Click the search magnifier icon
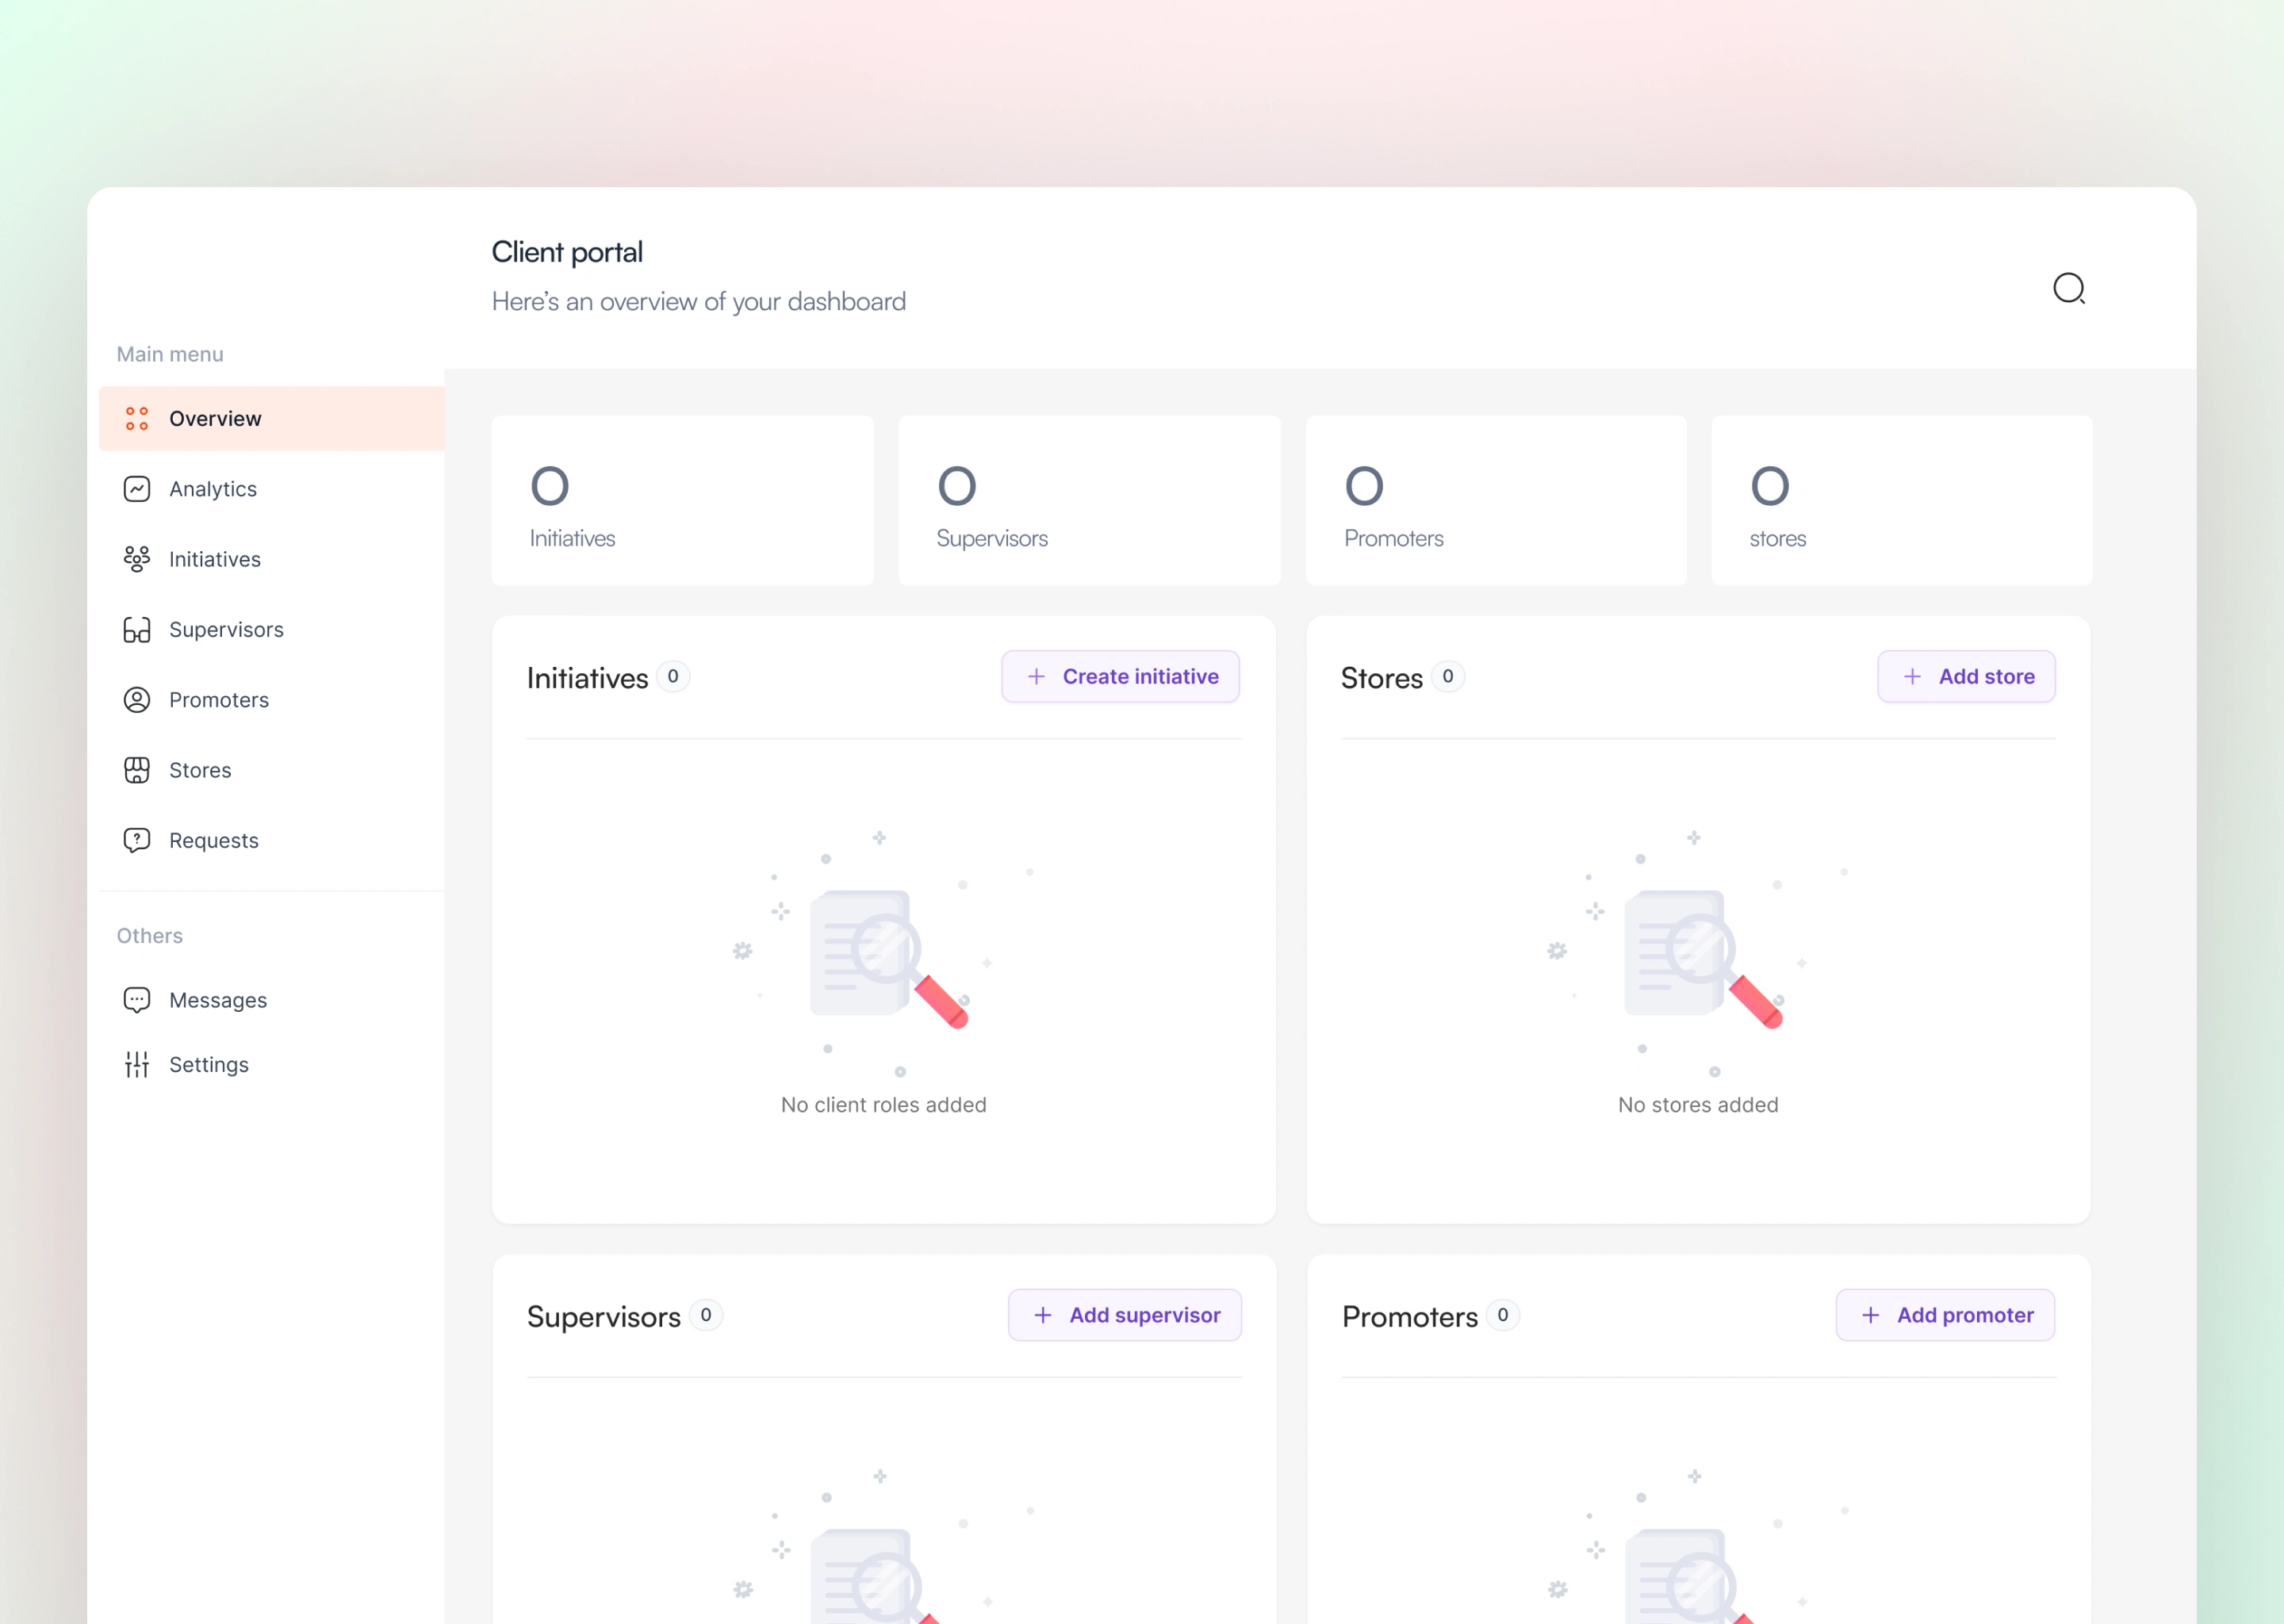The width and height of the screenshot is (2284, 1624). (2068, 289)
